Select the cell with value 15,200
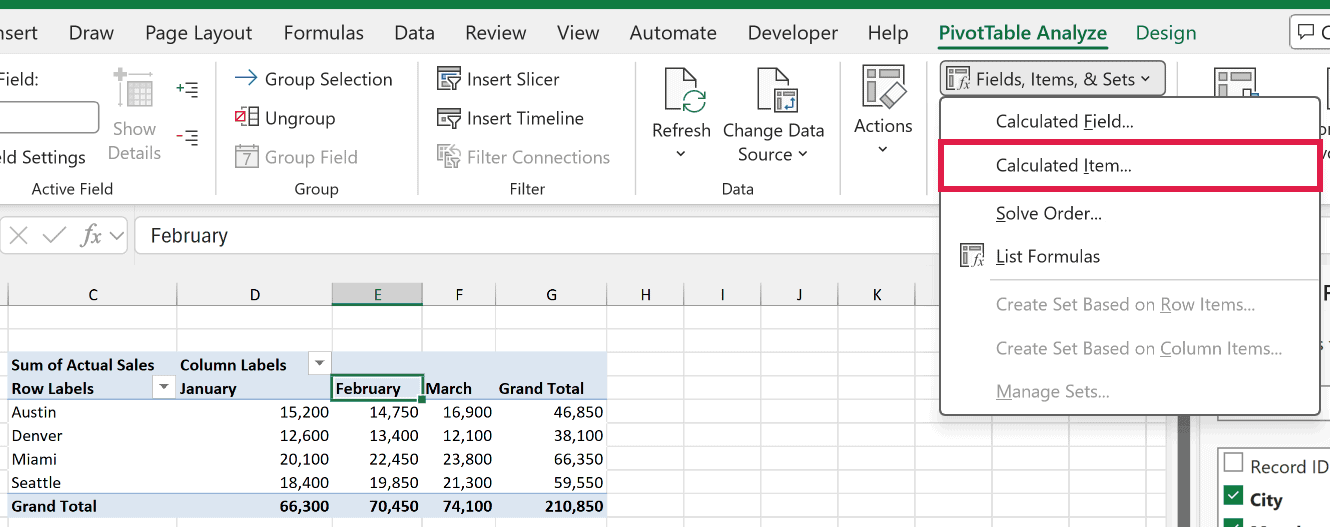The image size is (1330, 527). tap(254, 412)
